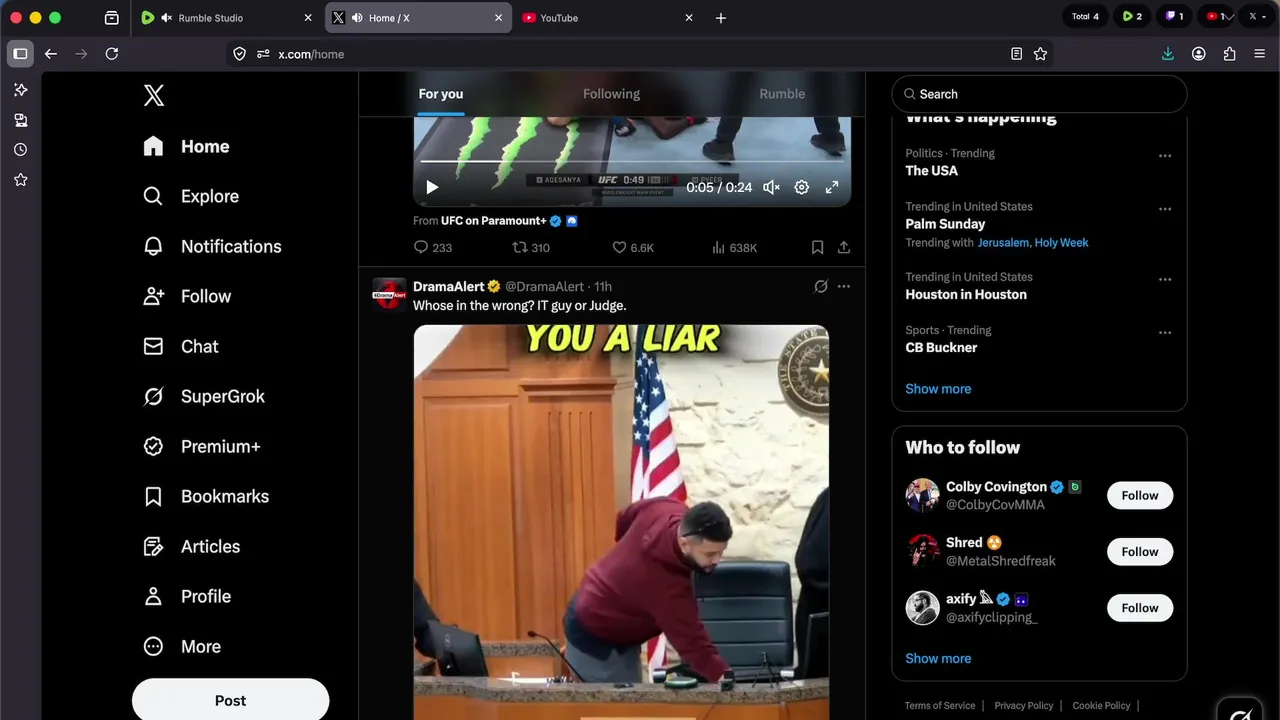Open options for Houston in Houston trend
Screen dimensions: 1280x720
point(1164,280)
